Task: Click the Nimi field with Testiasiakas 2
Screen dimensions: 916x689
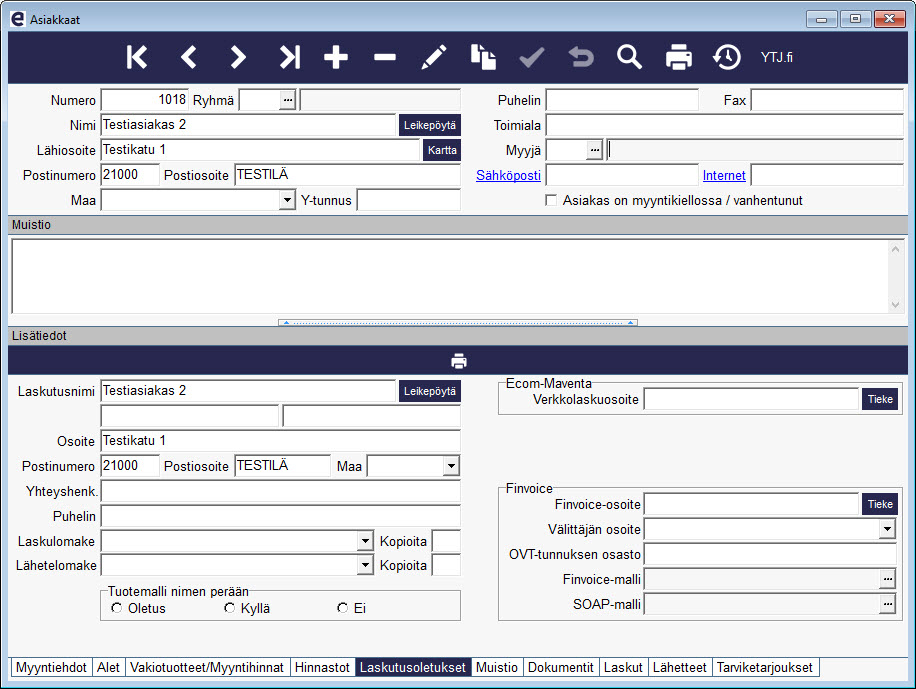Action: point(248,125)
